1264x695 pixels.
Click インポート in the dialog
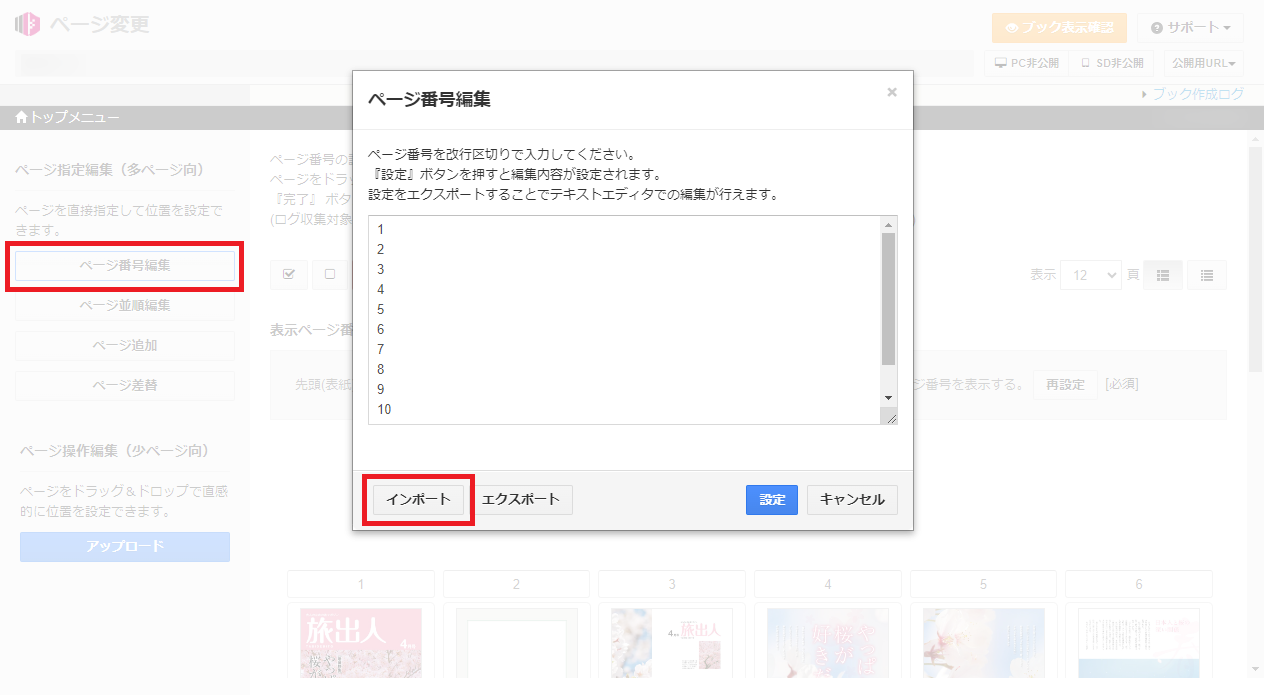click(x=416, y=500)
